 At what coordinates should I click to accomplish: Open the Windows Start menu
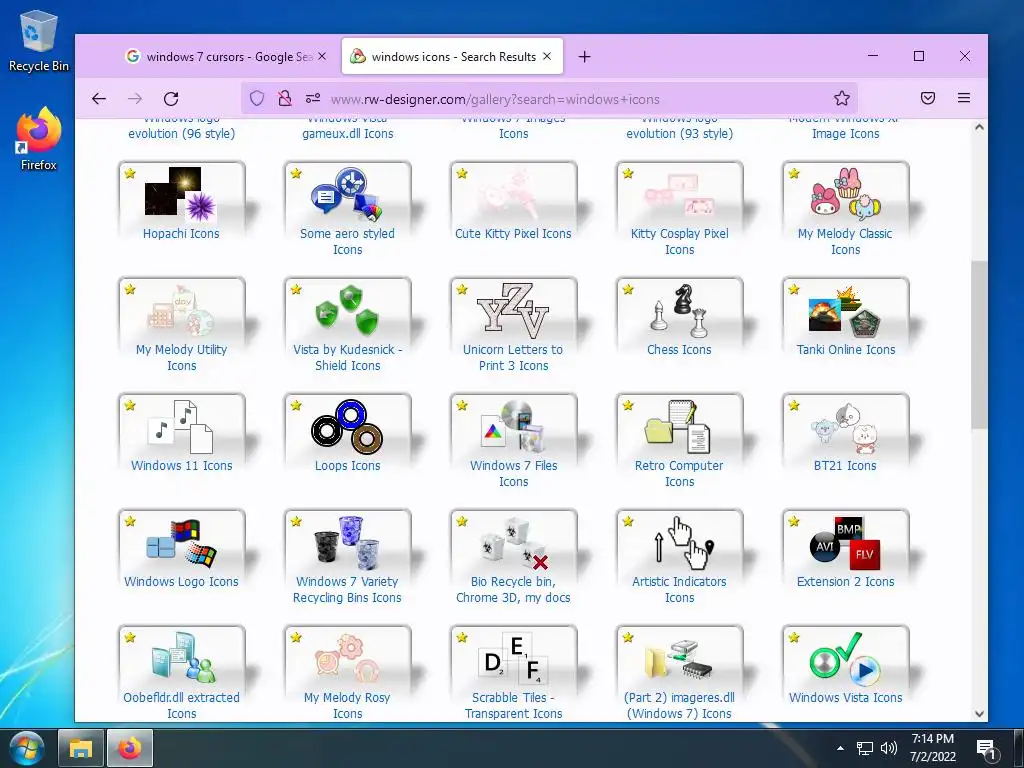[26, 748]
